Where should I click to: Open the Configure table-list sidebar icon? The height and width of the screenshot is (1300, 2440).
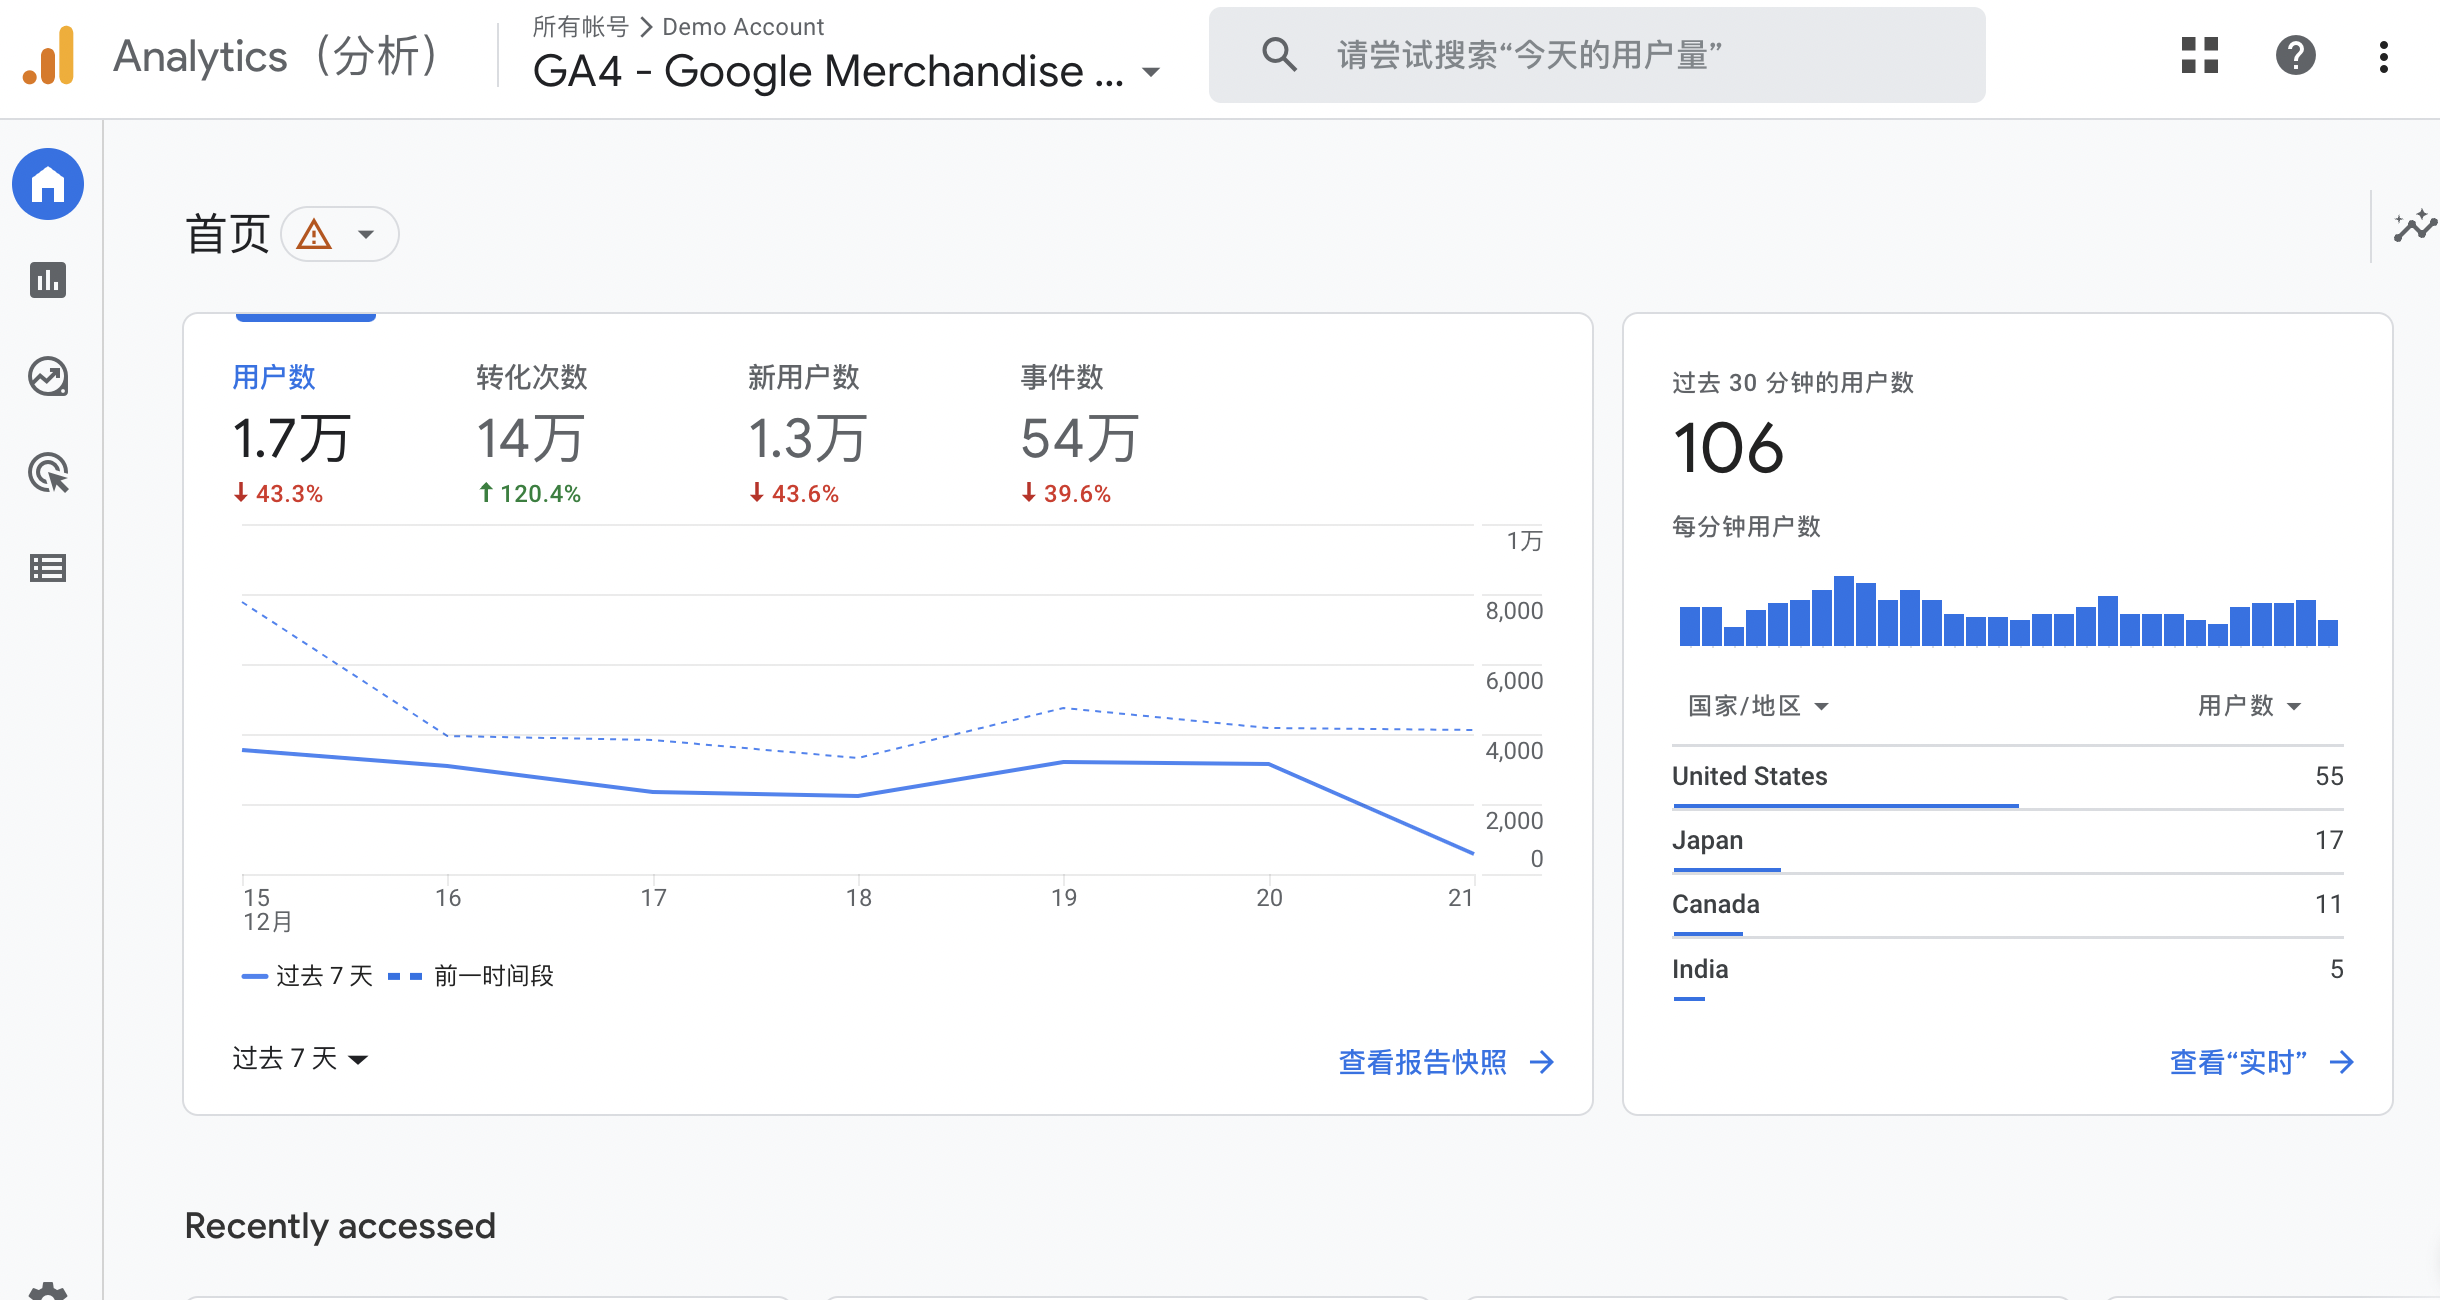(48, 568)
